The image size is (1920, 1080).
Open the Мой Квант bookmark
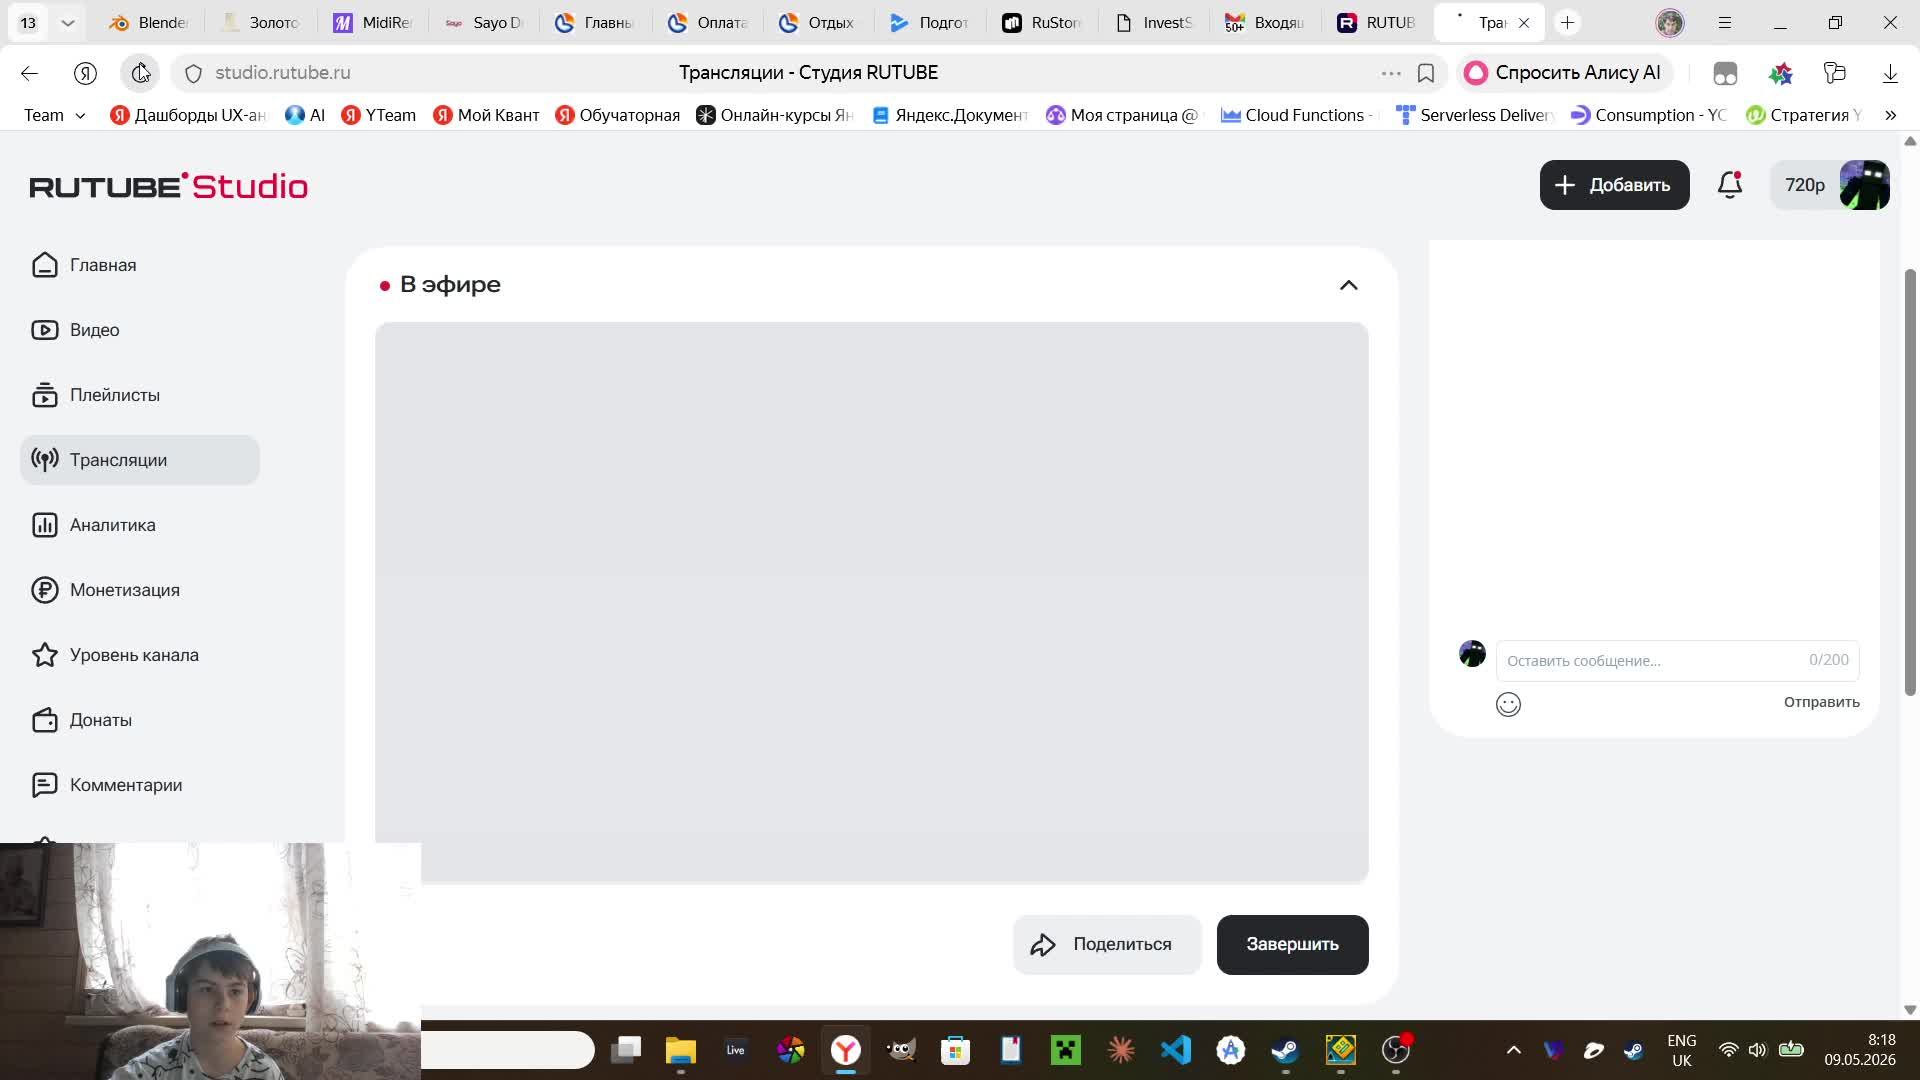(x=486, y=115)
